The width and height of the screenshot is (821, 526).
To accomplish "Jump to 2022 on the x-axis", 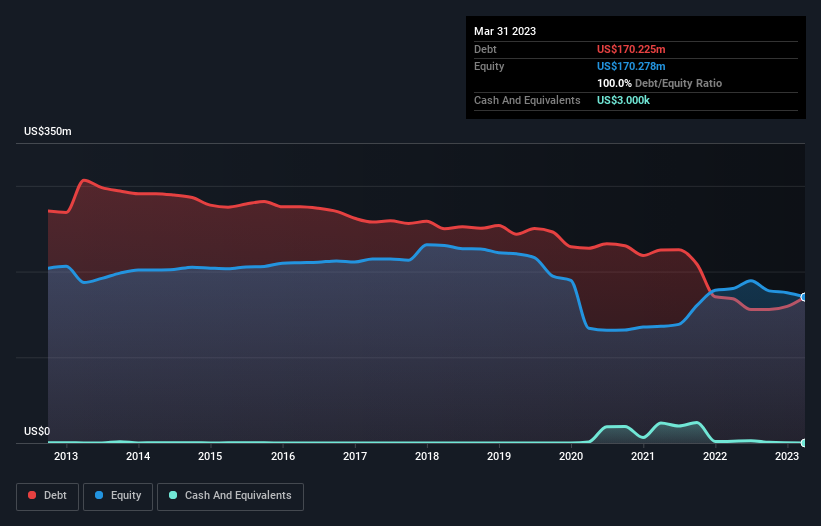I will pyautogui.click(x=715, y=457).
